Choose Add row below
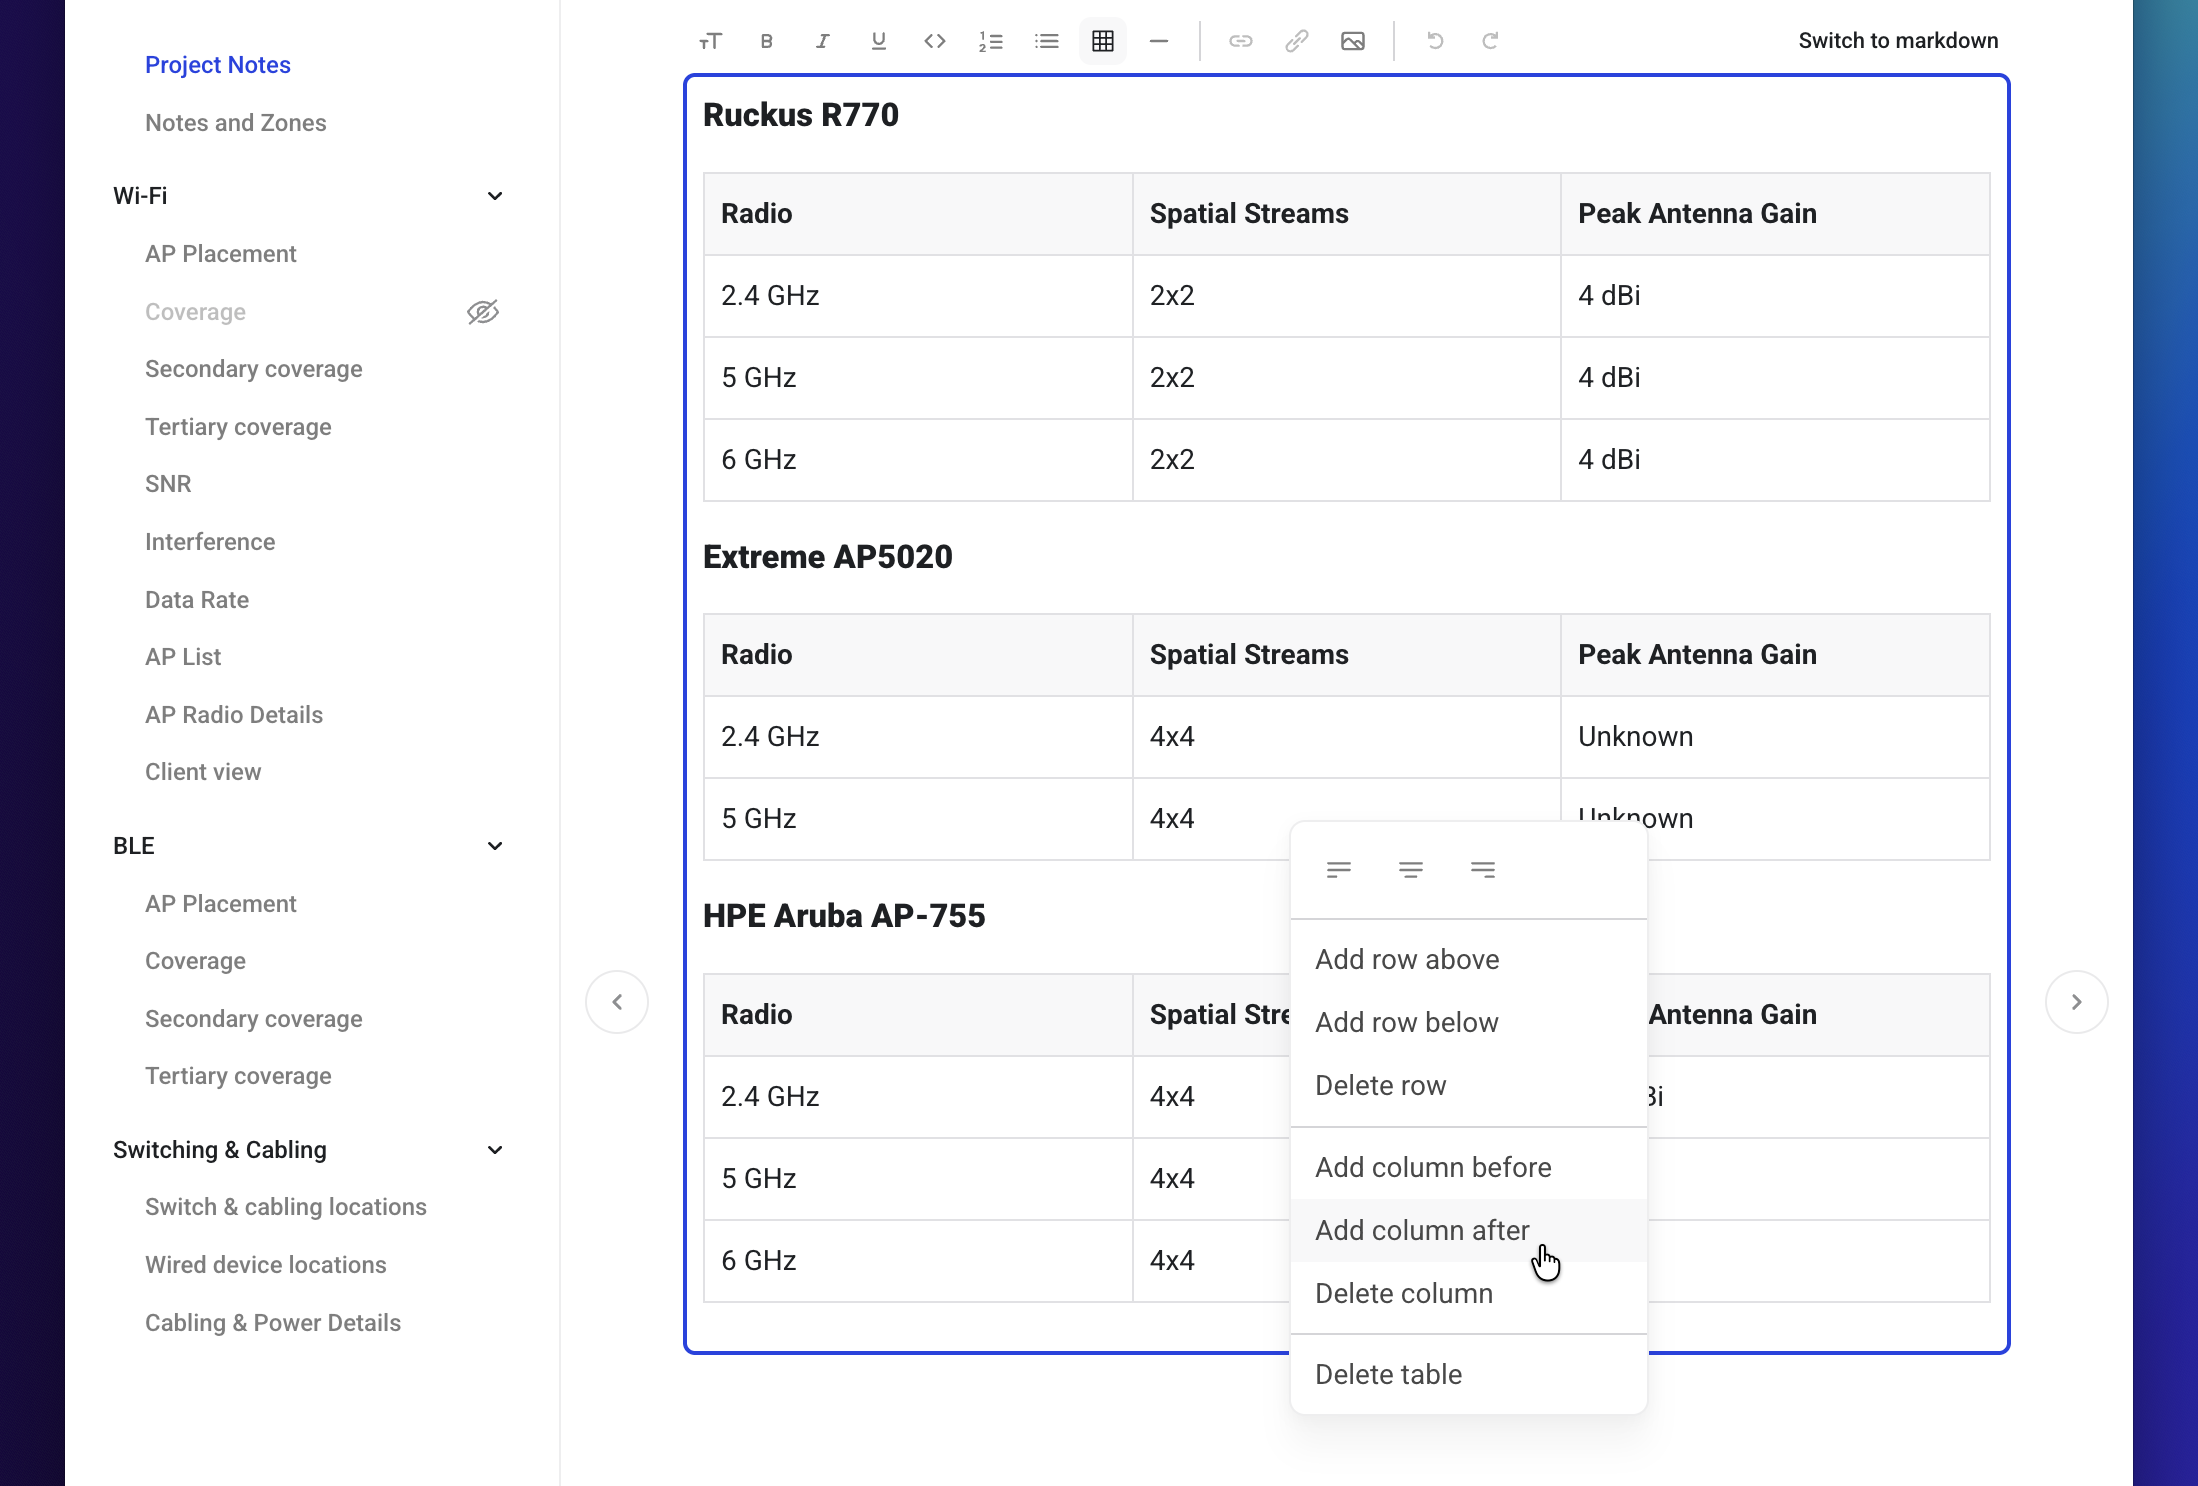 (x=1468, y=1022)
